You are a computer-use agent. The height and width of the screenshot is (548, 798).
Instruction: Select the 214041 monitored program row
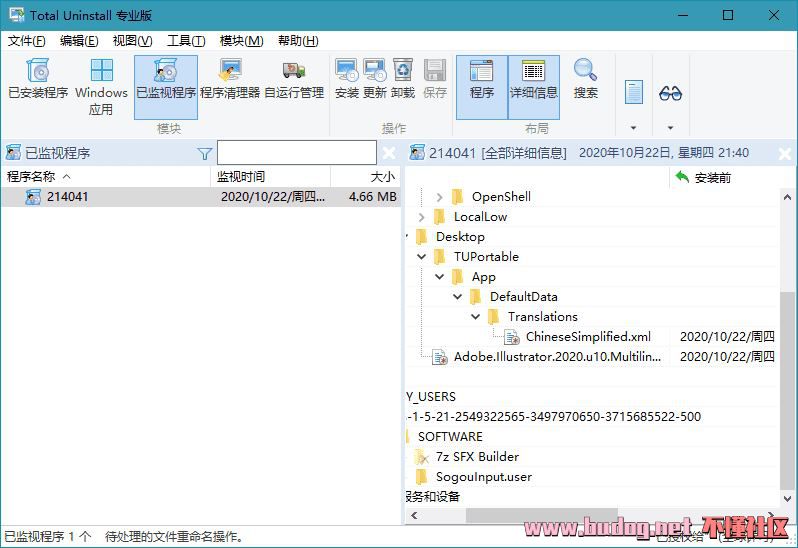[x=201, y=196]
